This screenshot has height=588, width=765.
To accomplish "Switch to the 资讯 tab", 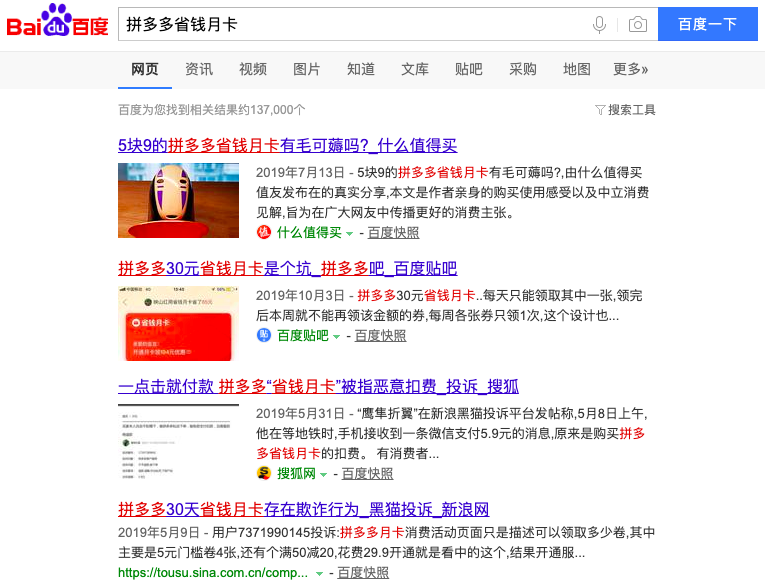I will (199, 69).
